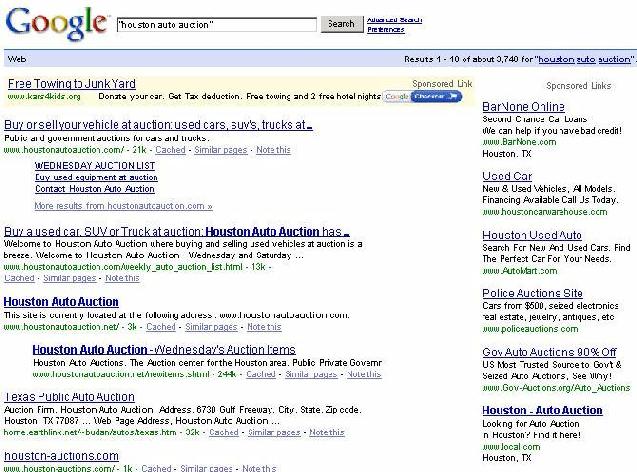
Task: Open the Houston Auto Auction .net result title
Action: click(x=61, y=302)
